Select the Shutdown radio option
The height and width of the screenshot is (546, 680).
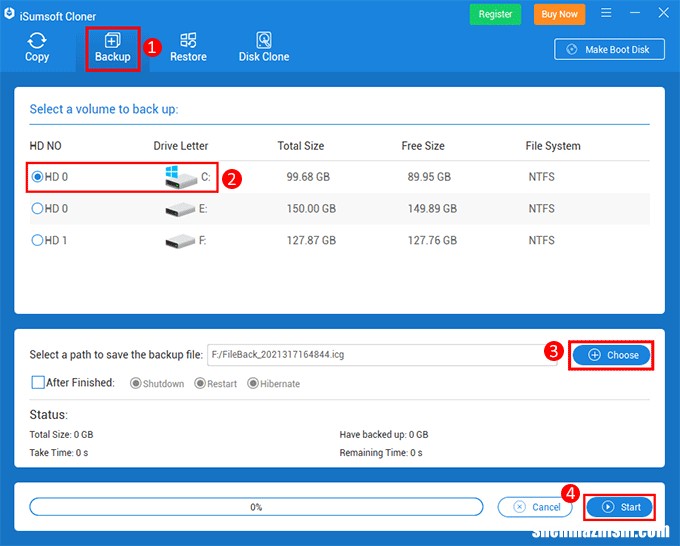coord(136,383)
